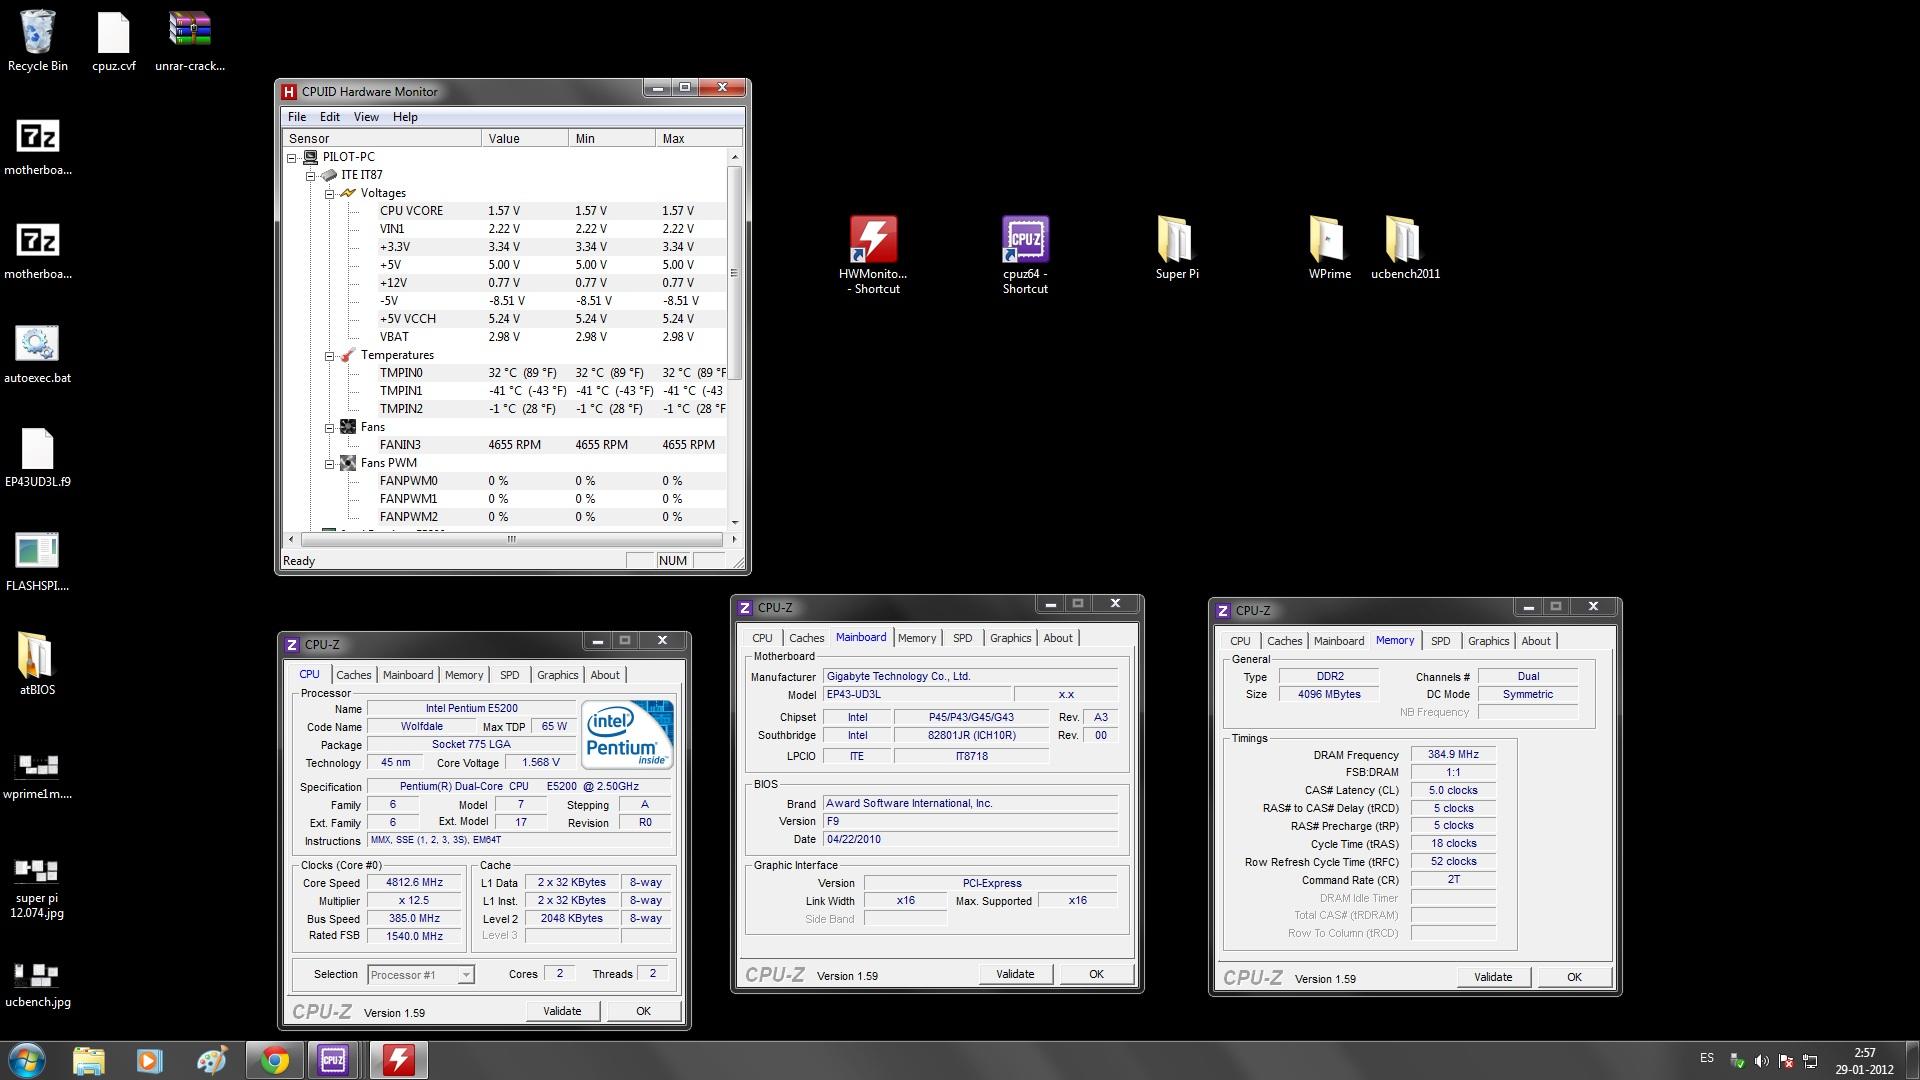
Task: Select the unrar-crack archive icon
Action: click(x=190, y=40)
